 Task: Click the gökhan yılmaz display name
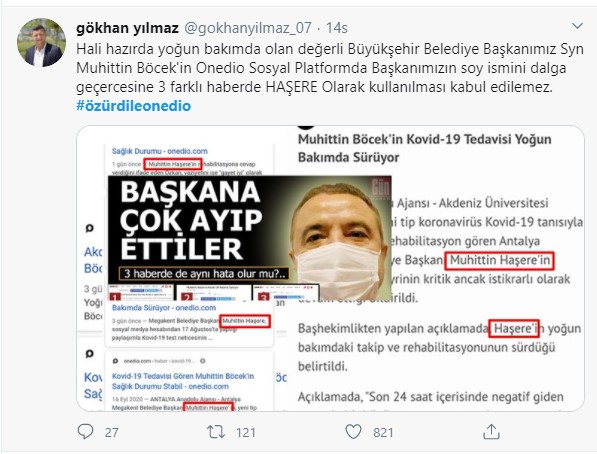click(x=128, y=28)
